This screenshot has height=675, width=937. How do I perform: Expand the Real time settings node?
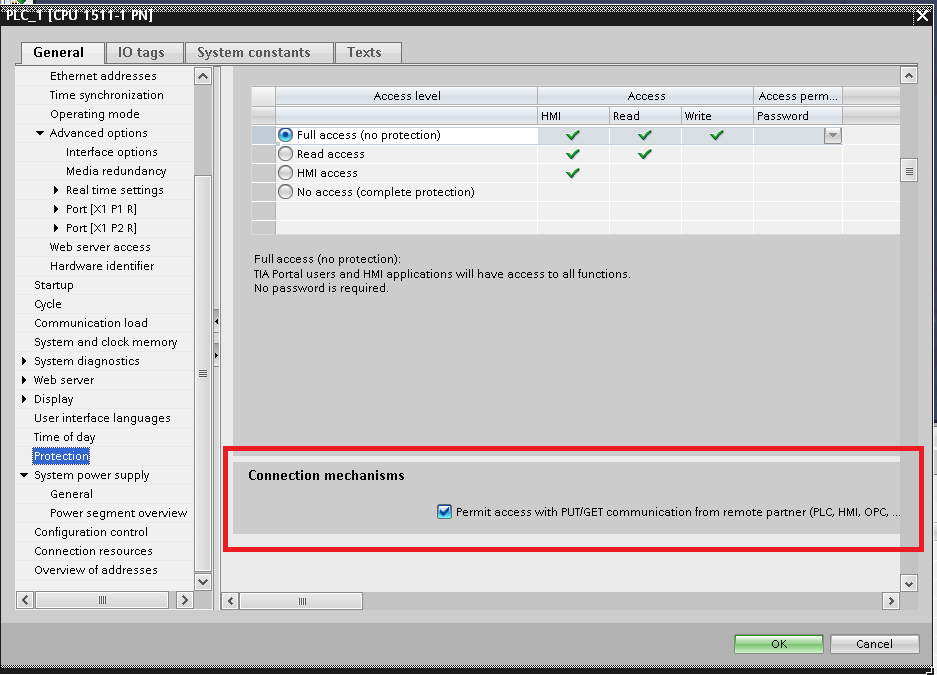[x=56, y=190]
